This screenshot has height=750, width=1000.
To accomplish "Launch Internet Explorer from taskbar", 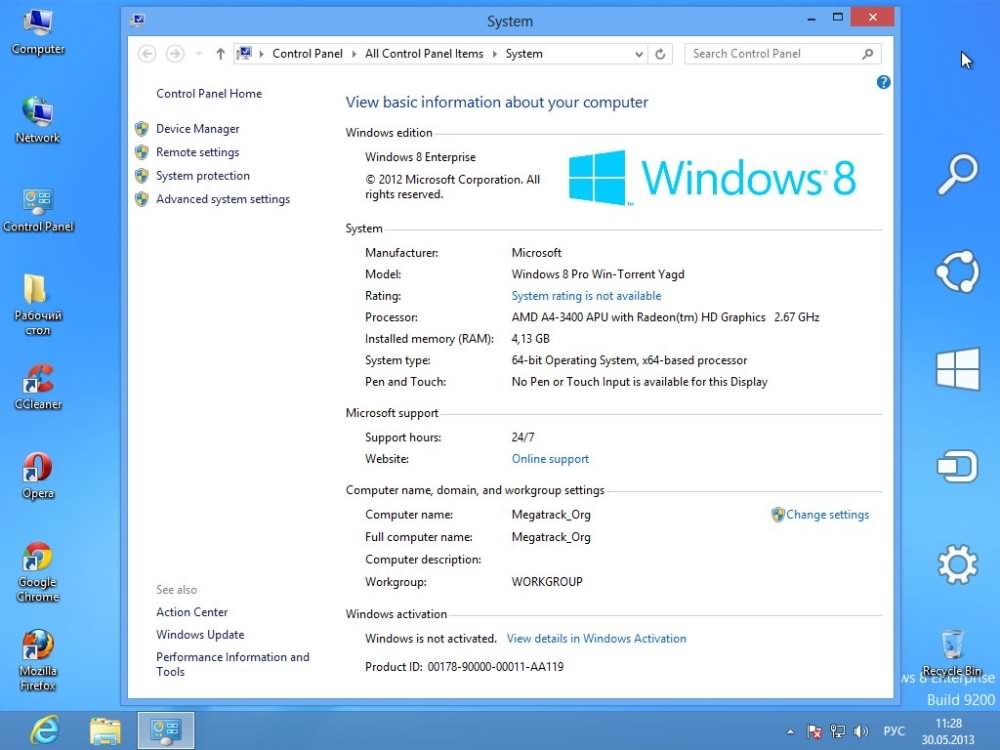I will [x=43, y=730].
